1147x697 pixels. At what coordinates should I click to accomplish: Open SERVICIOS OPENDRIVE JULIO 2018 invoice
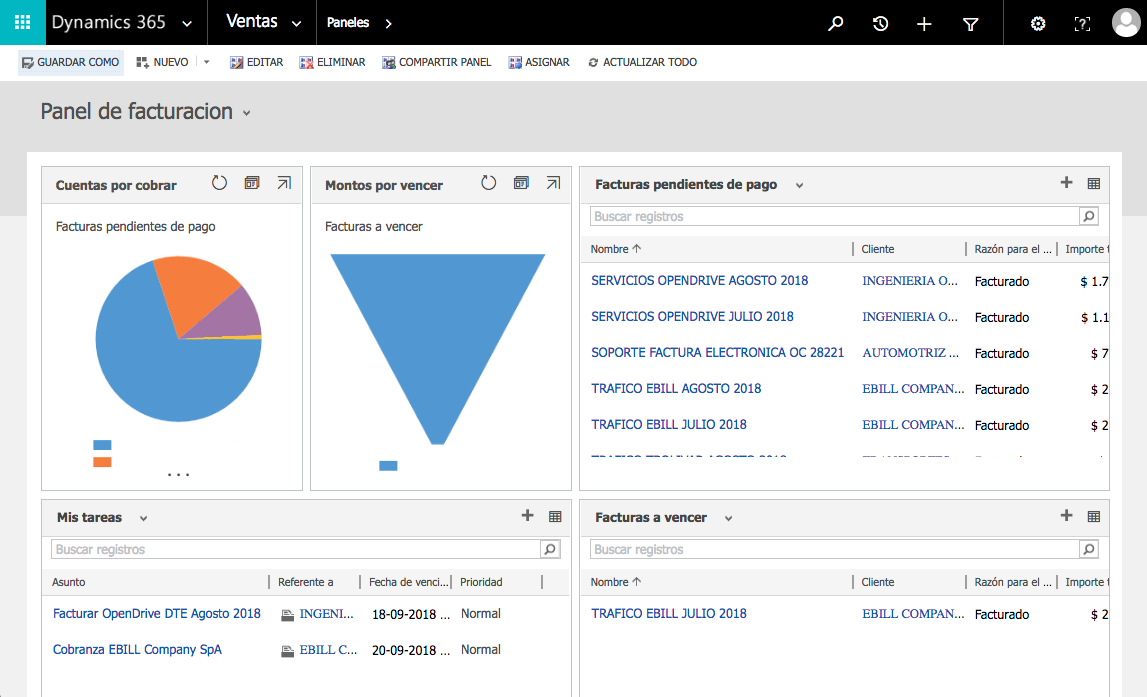coord(692,316)
